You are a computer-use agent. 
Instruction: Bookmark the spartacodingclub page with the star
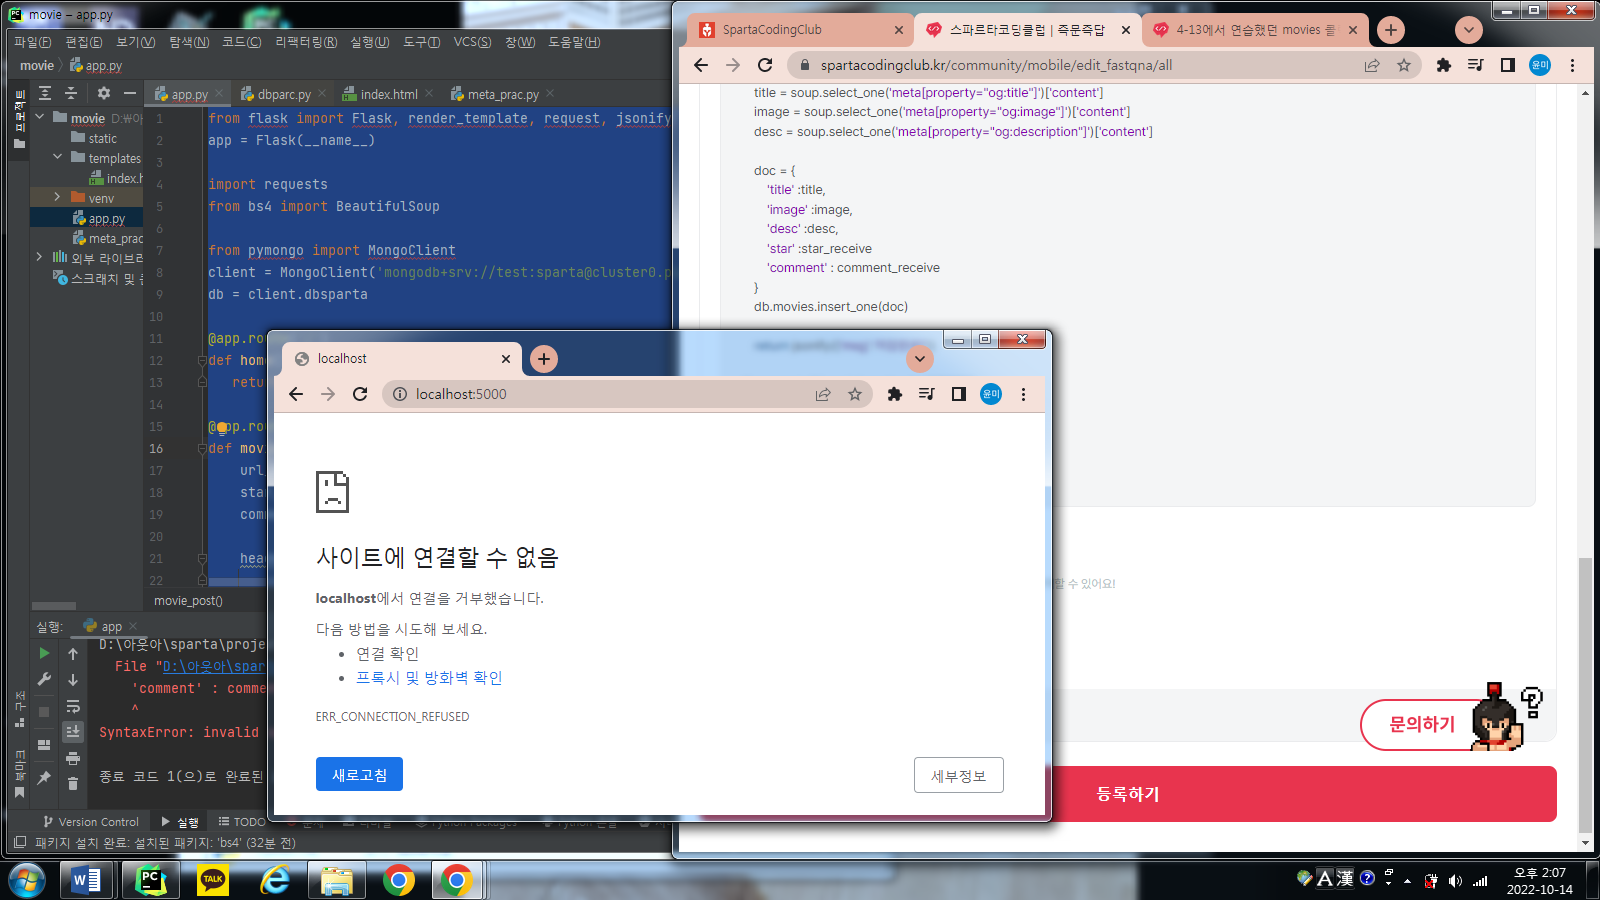(x=1404, y=65)
